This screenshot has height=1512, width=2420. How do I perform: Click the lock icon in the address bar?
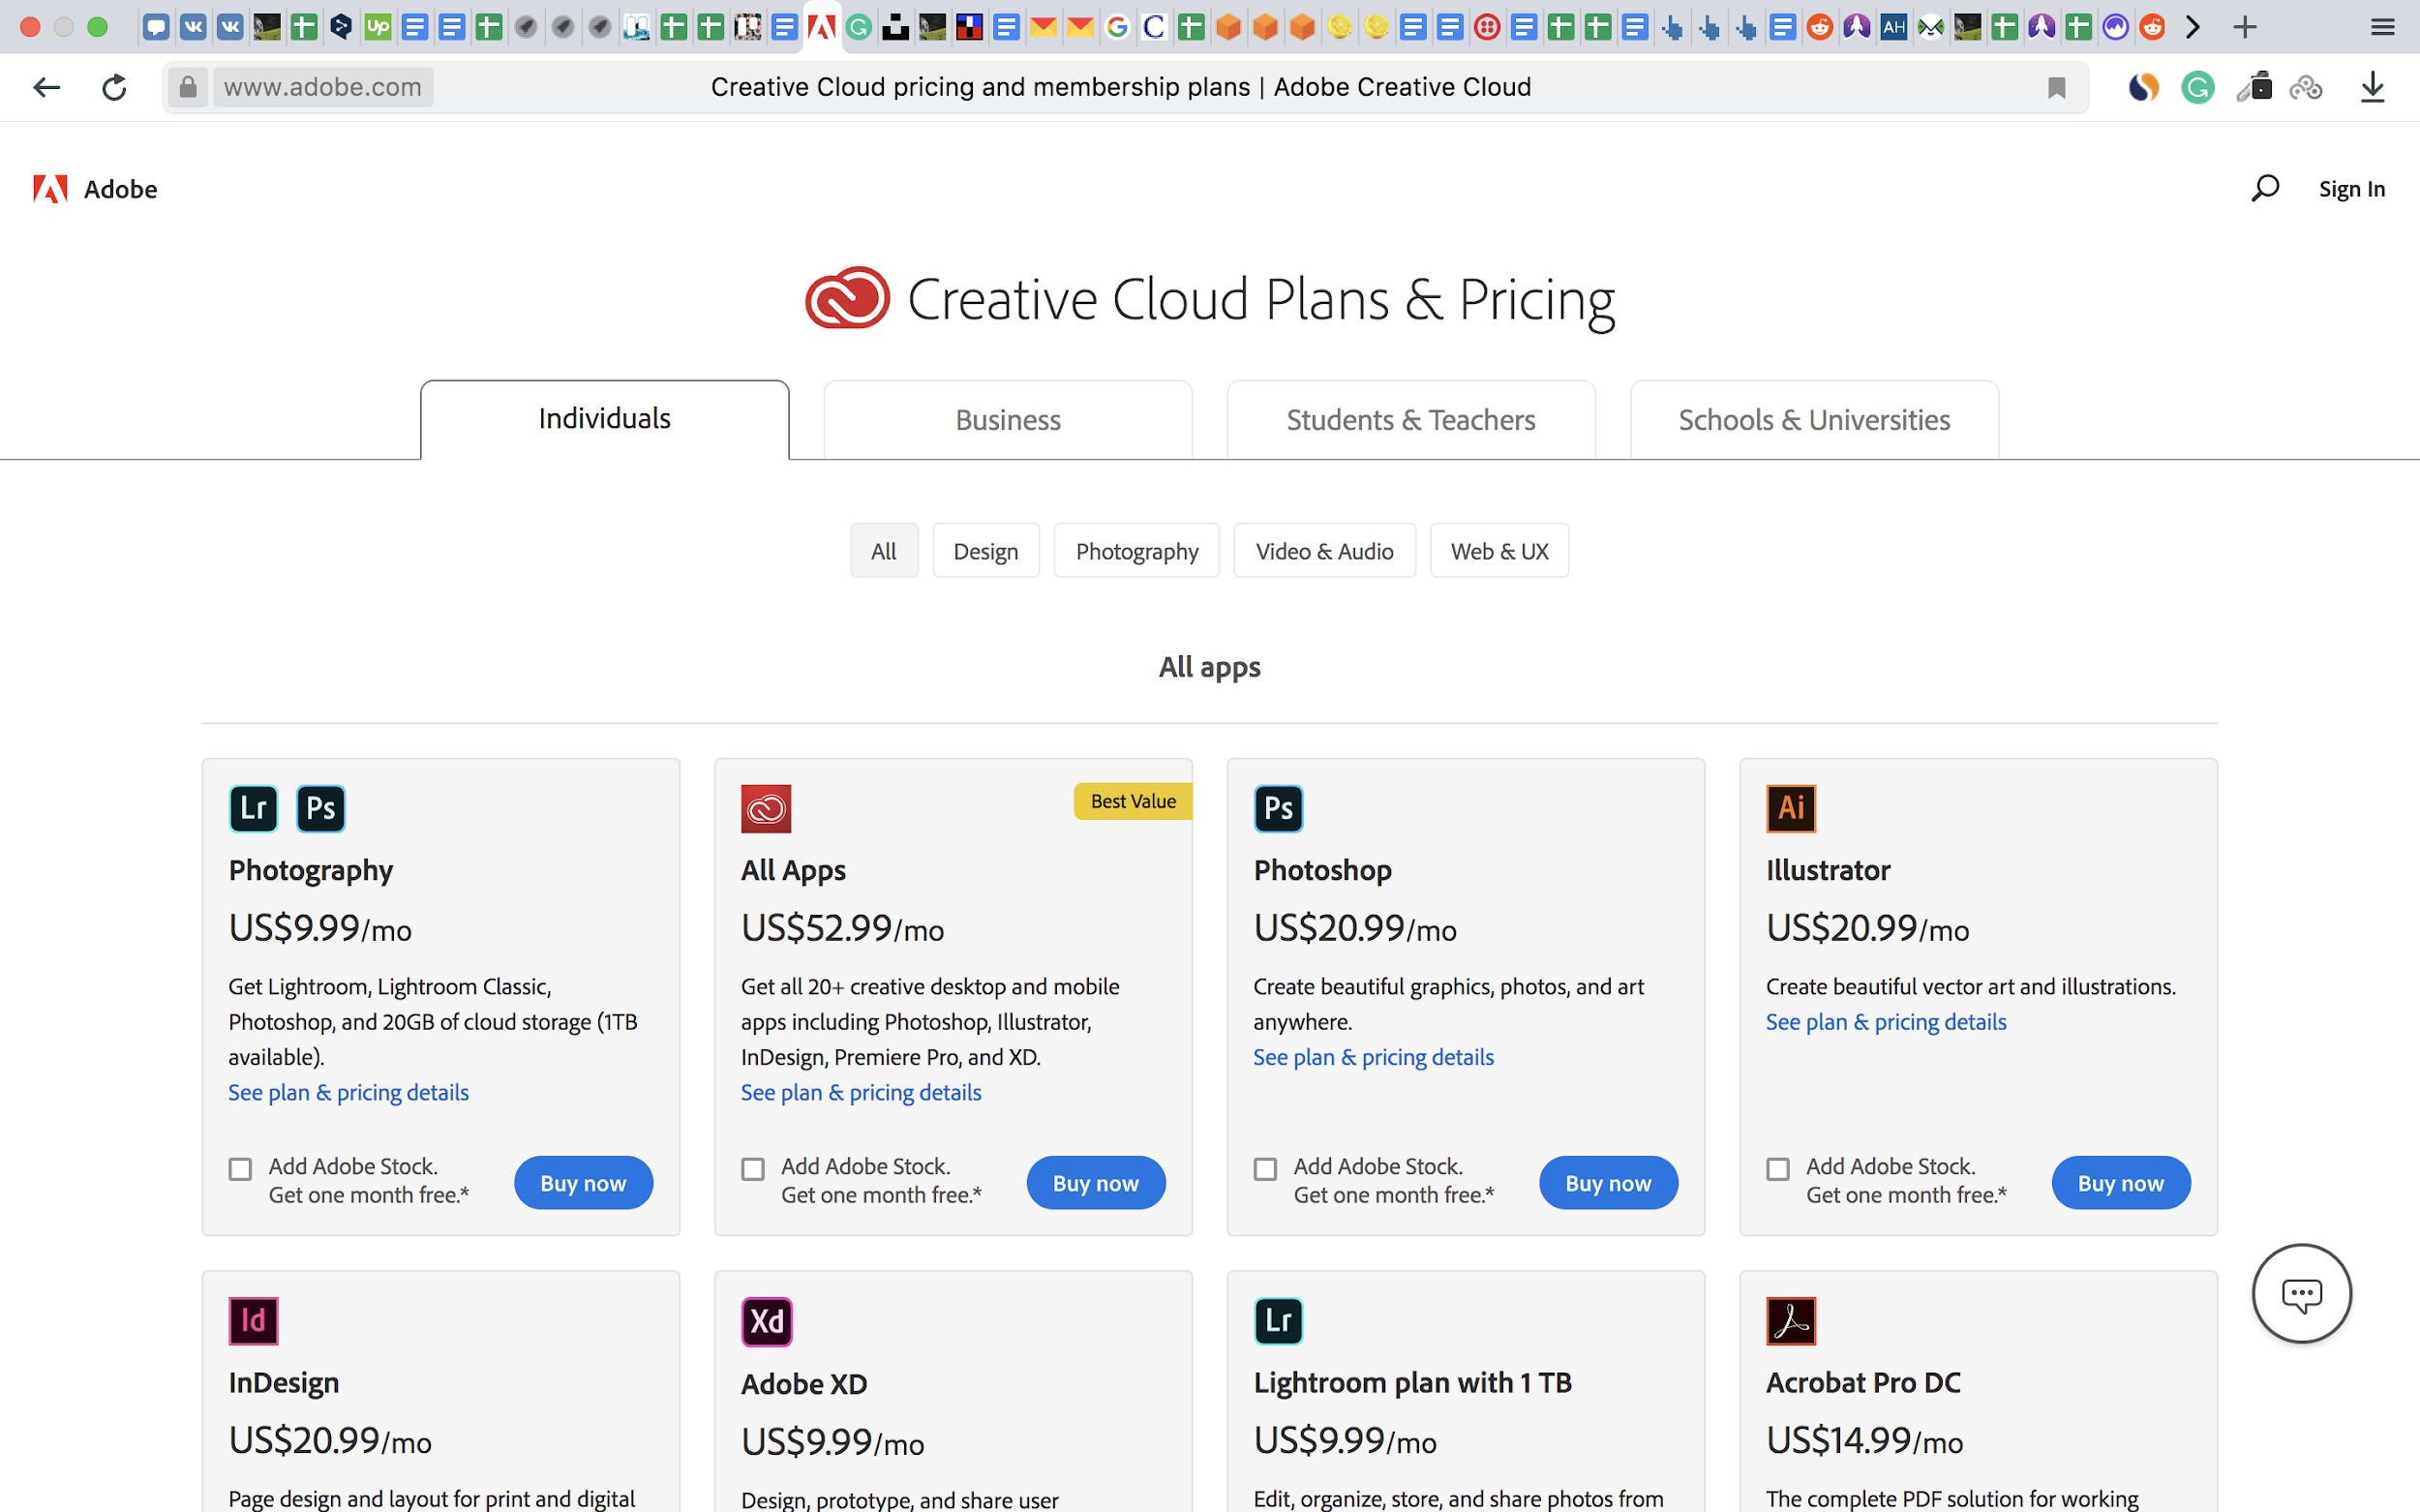tap(187, 87)
